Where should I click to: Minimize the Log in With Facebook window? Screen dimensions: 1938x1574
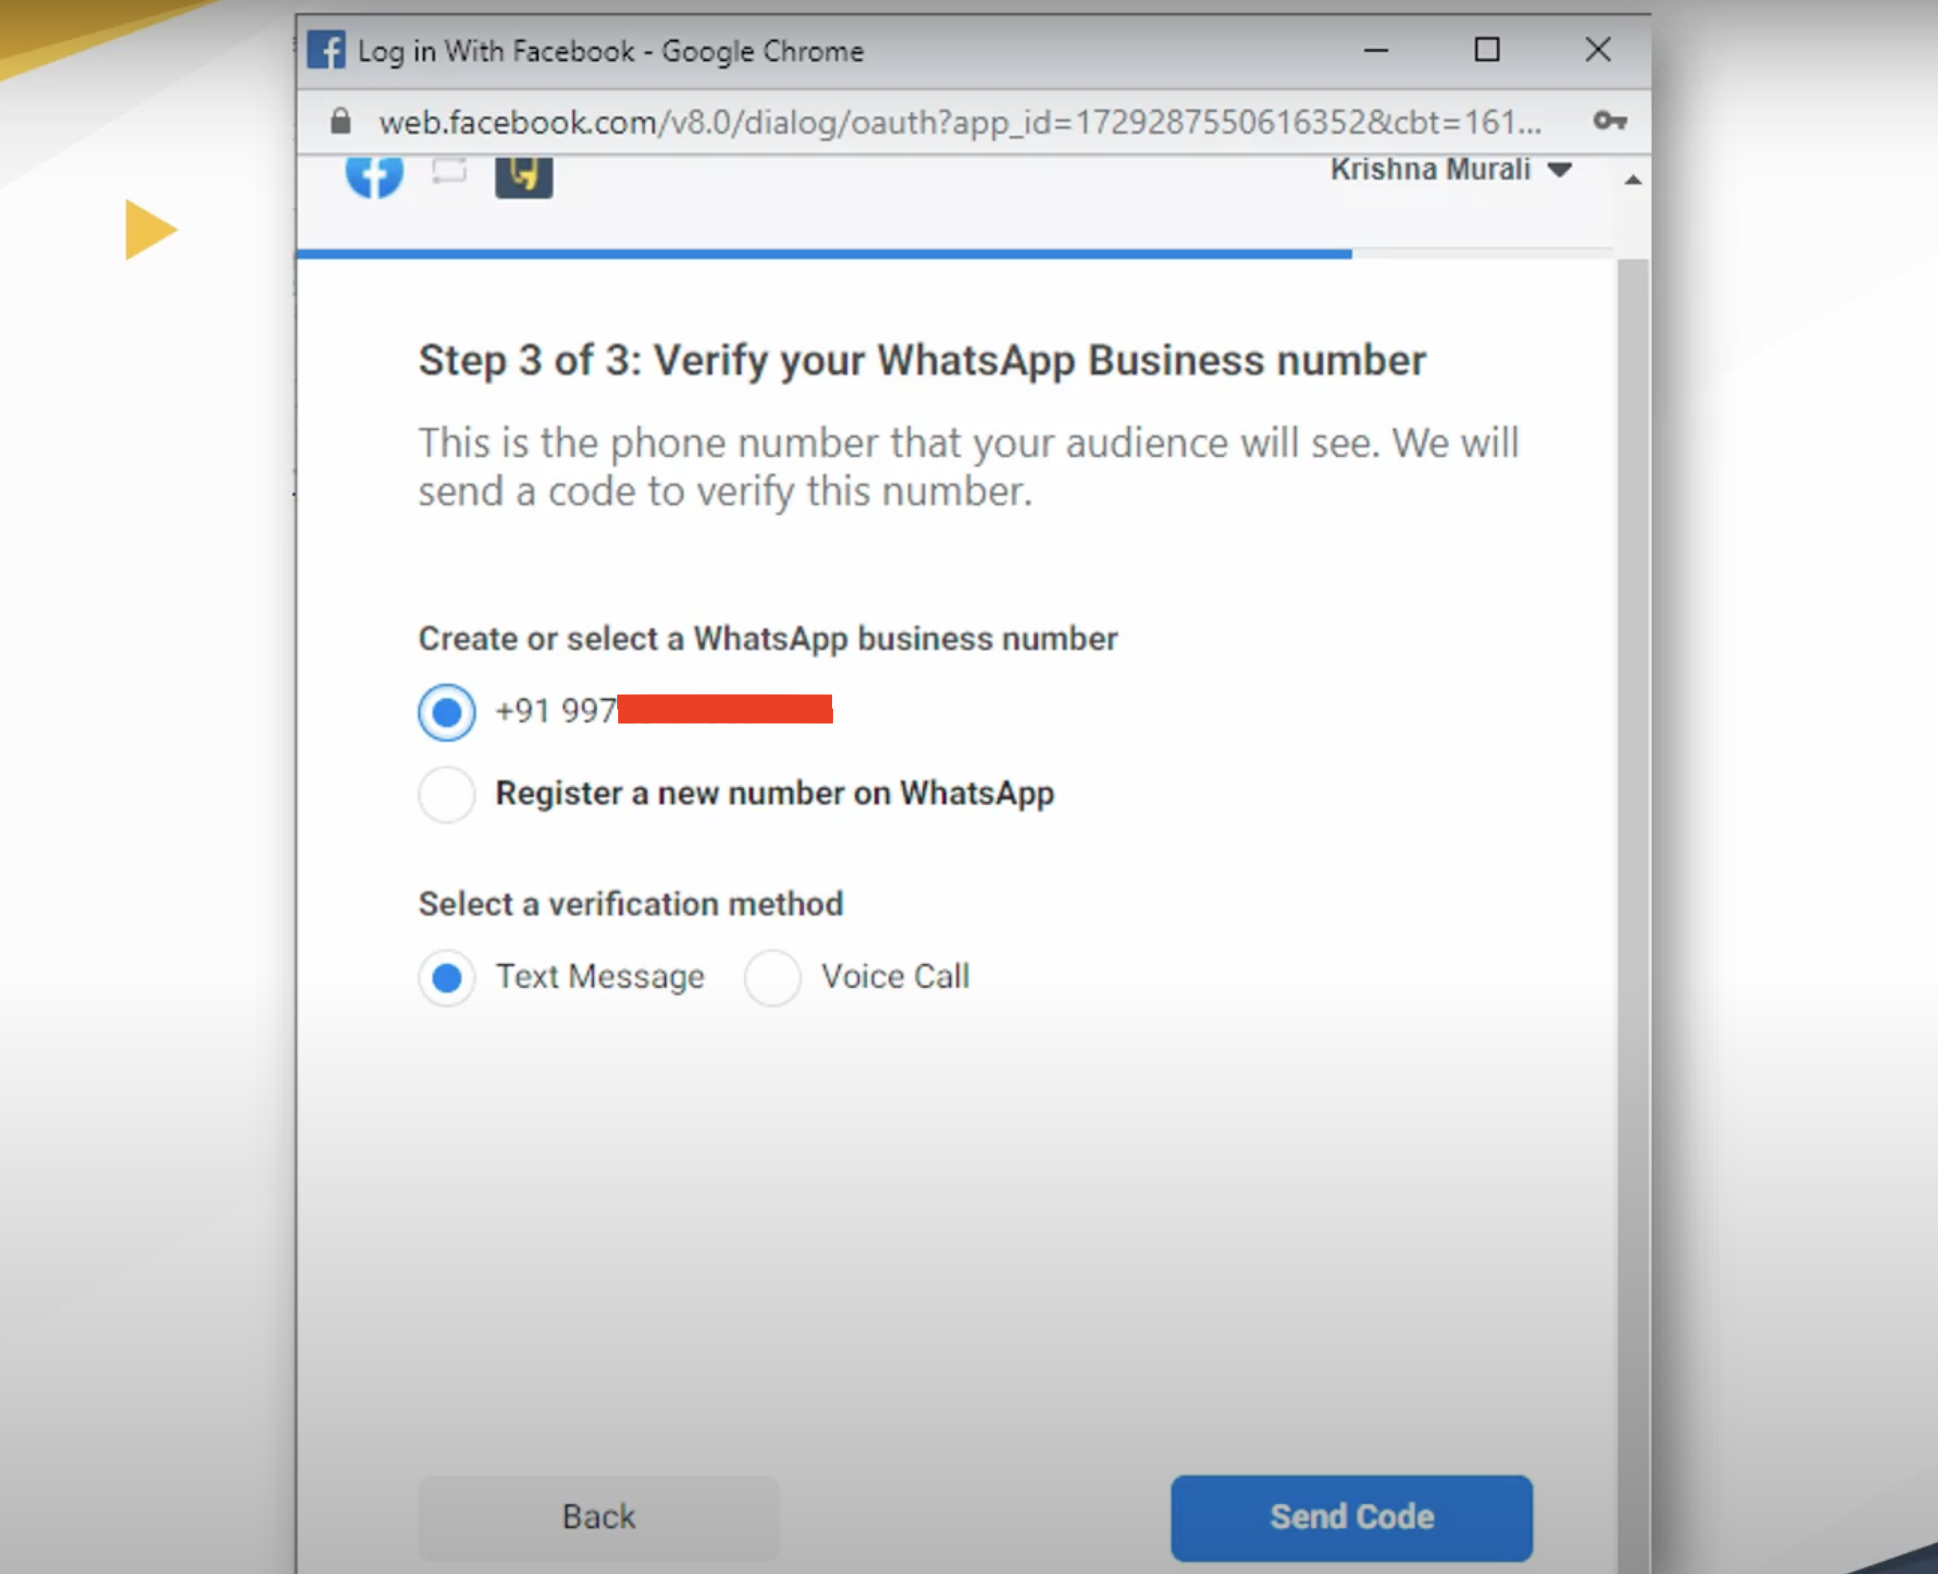1377,50
